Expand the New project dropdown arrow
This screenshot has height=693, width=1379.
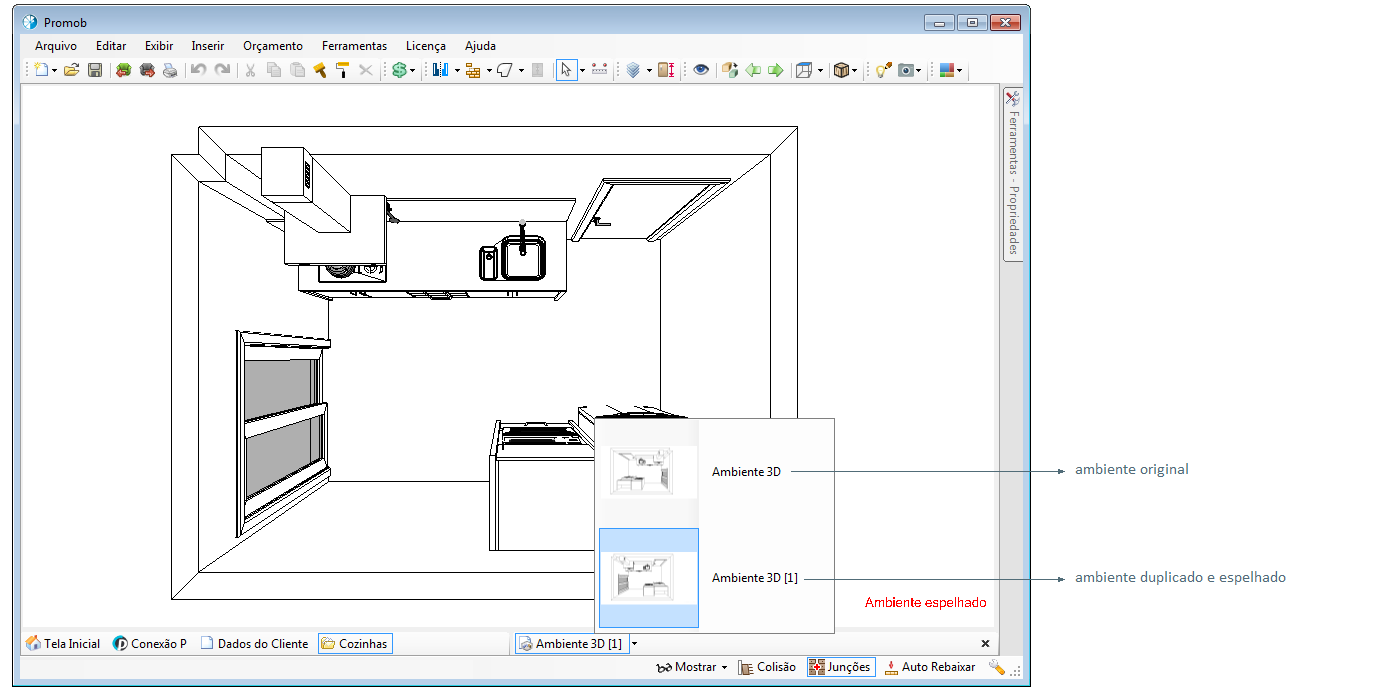[x=55, y=71]
